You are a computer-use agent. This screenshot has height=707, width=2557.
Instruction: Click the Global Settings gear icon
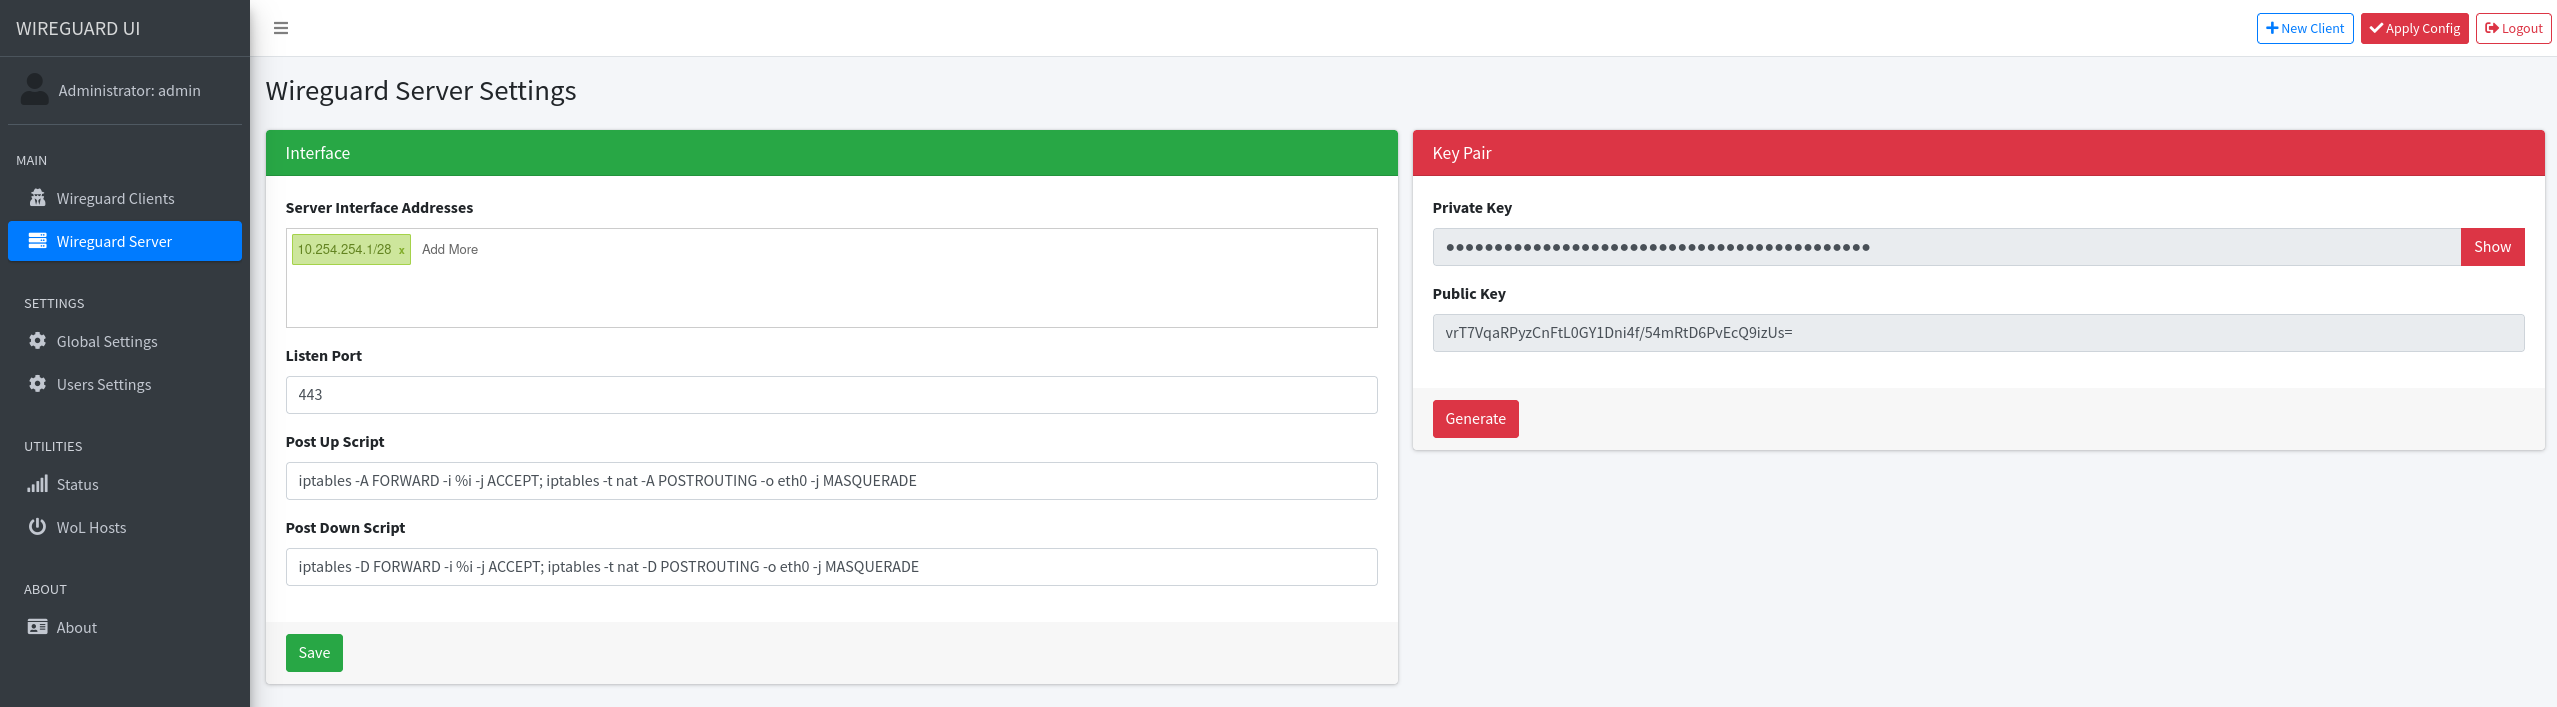pyautogui.click(x=38, y=341)
